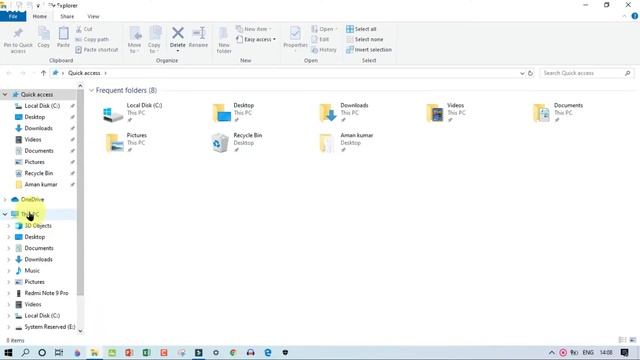Click the taskbar Search icon

click(25, 353)
